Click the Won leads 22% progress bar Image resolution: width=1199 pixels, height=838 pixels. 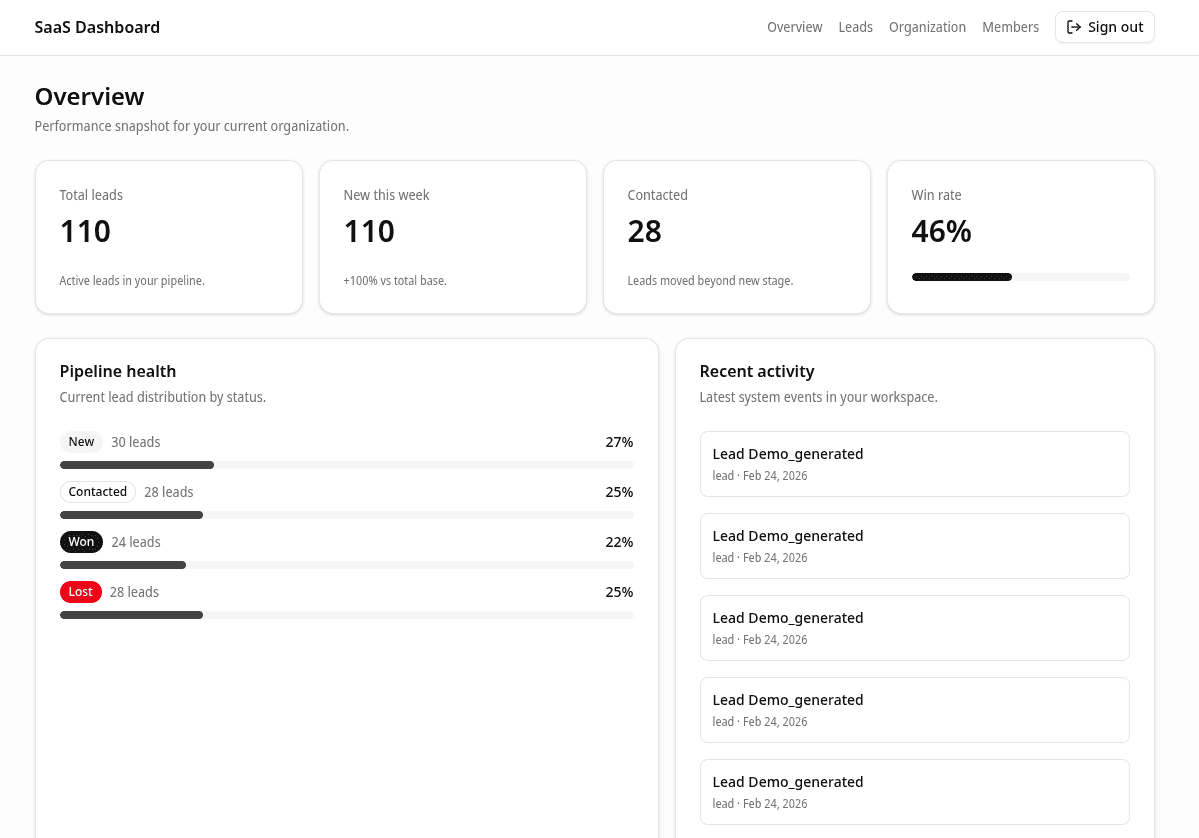(346, 565)
